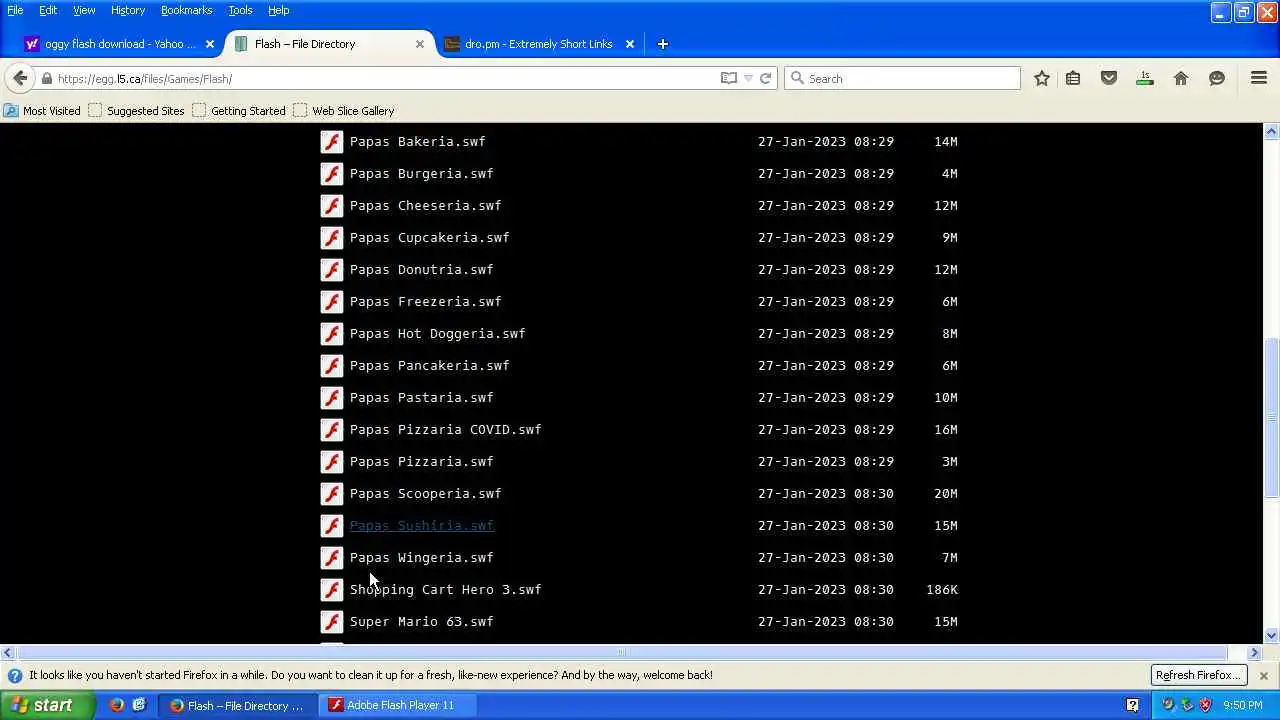Click the Flash – File Directory taskbar button
The width and height of the screenshot is (1280, 720).
click(x=240, y=705)
